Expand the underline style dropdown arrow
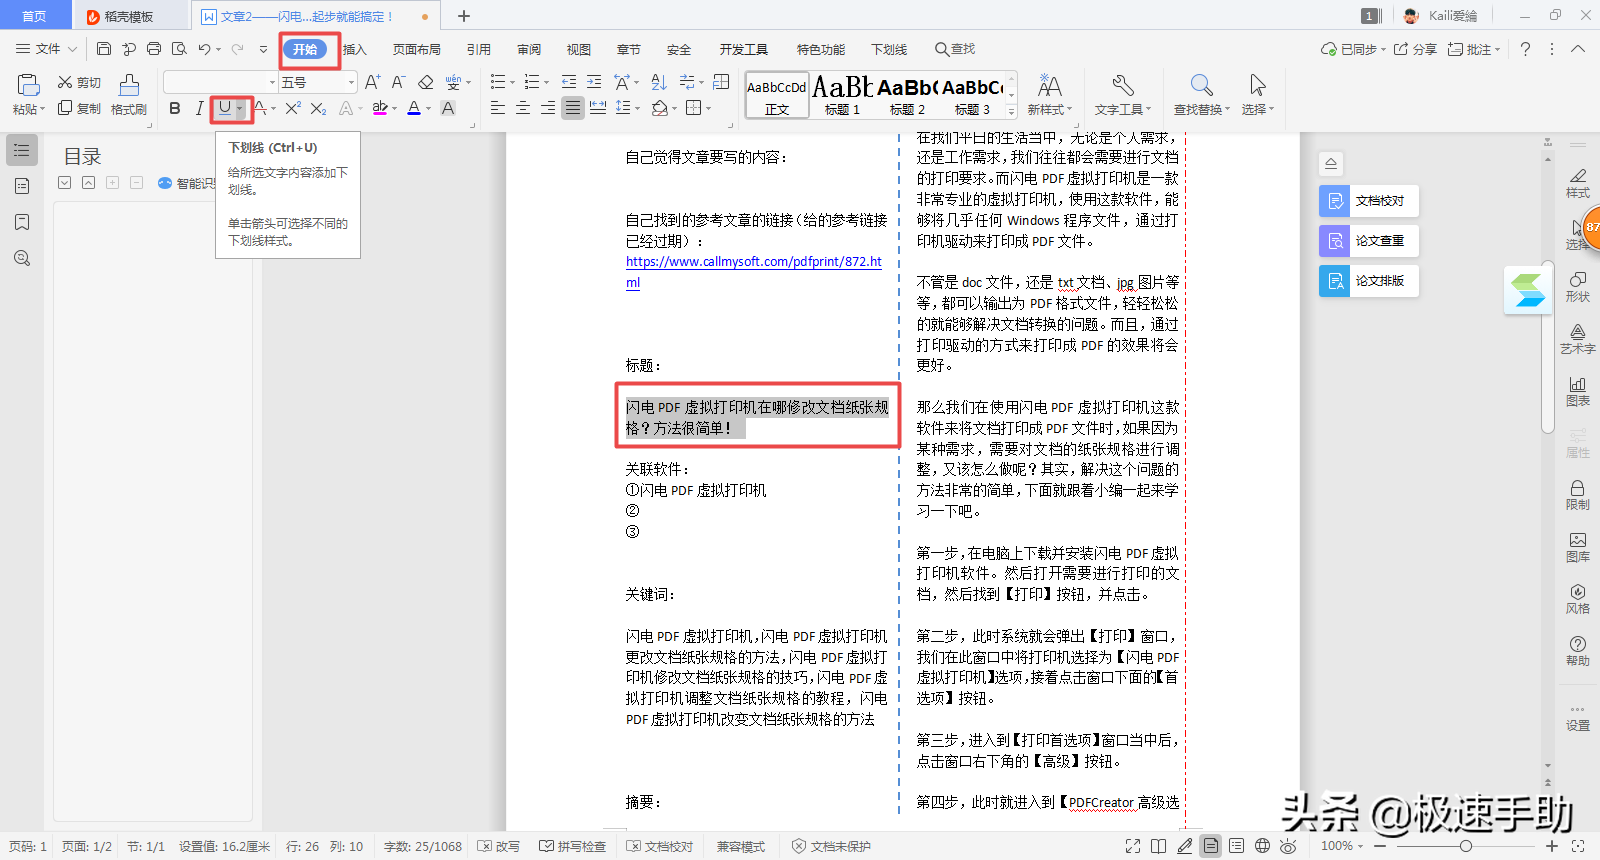Screen dimensions: 1600x860 point(240,108)
